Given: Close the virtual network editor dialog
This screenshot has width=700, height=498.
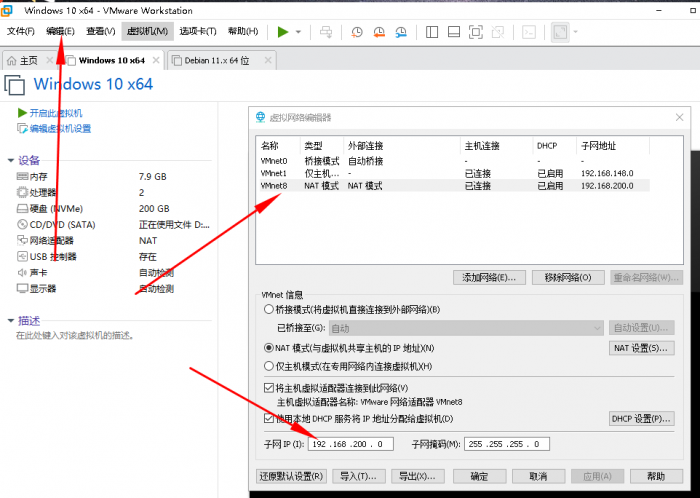Looking at the screenshot, I should [x=679, y=117].
